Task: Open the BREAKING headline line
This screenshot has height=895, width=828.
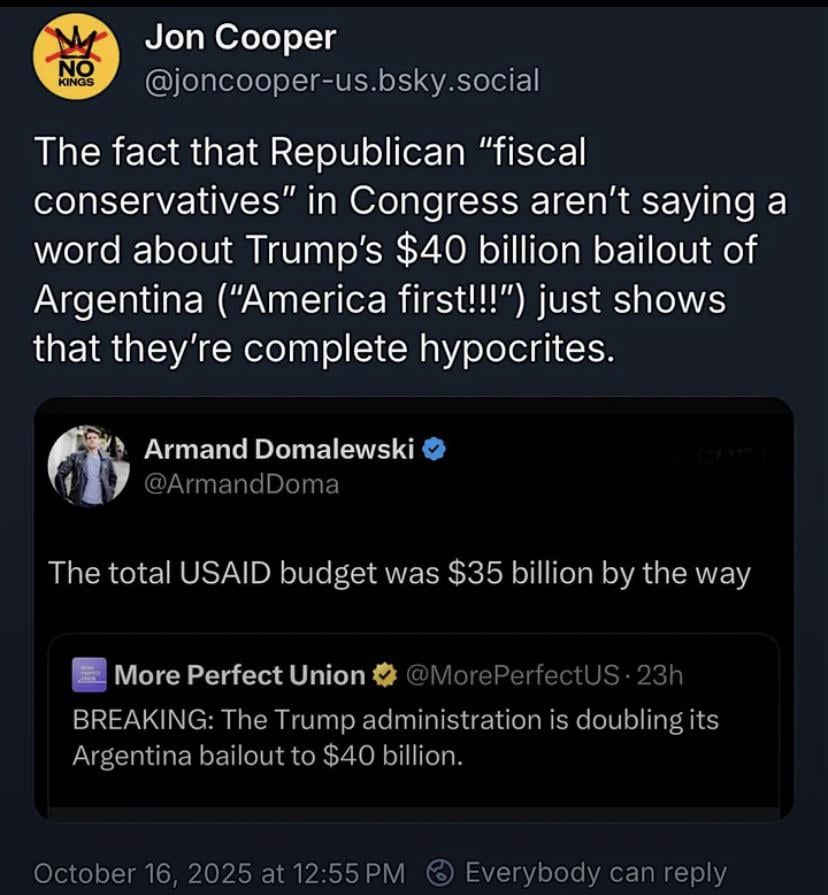Action: (395, 720)
